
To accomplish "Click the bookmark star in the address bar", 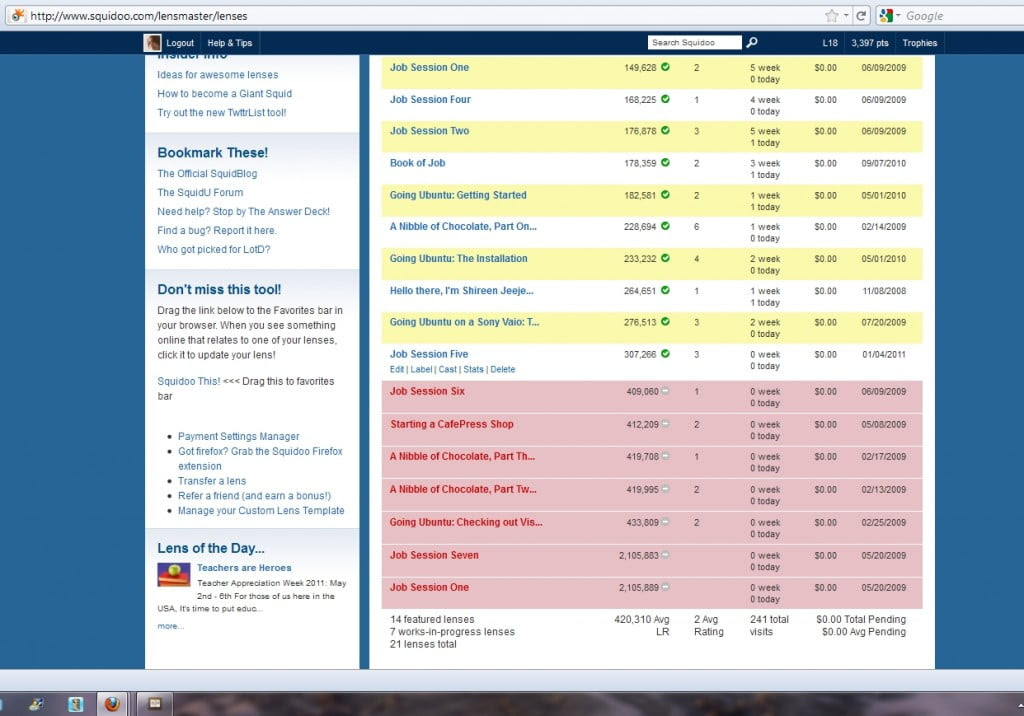I will (831, 16).
